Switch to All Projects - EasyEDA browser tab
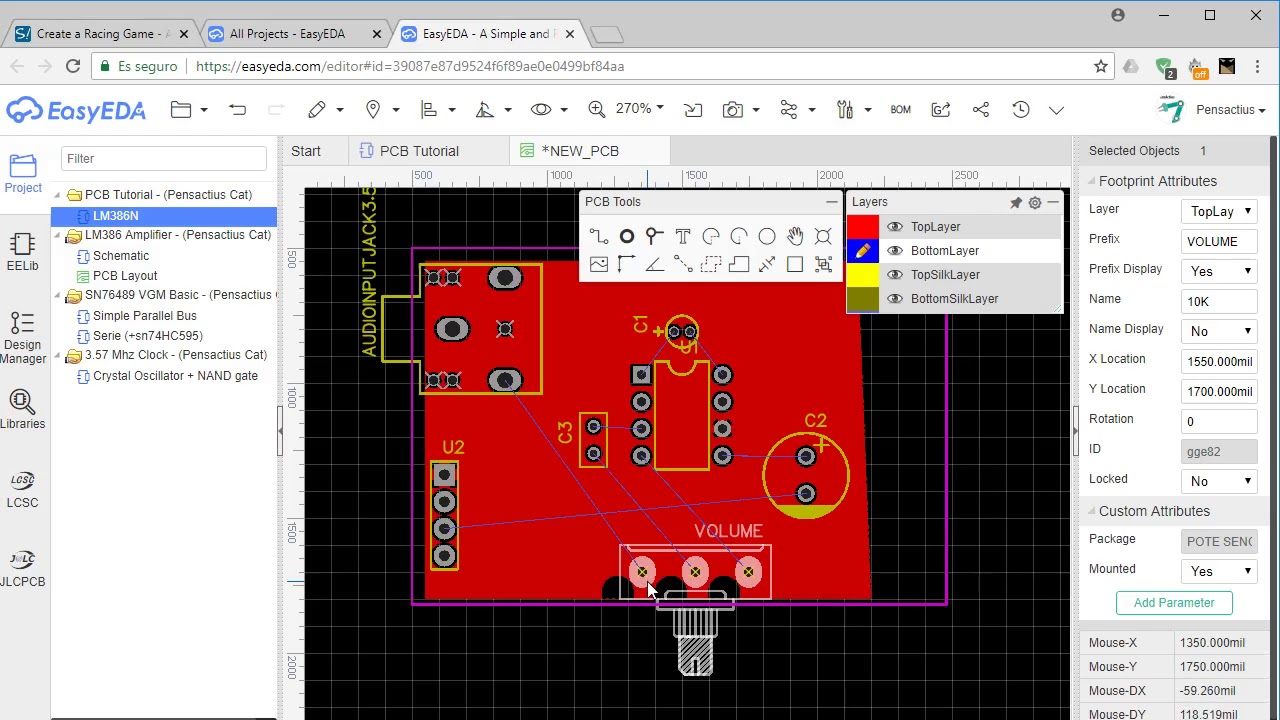 tap(287, 34)
